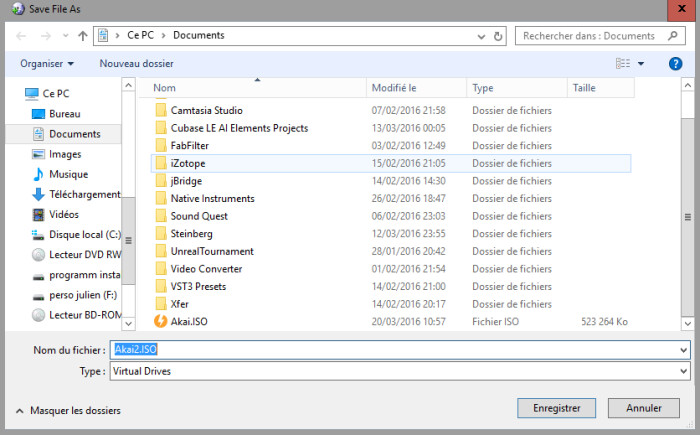Select the 'Steinberg' folder

pos(192,234)
